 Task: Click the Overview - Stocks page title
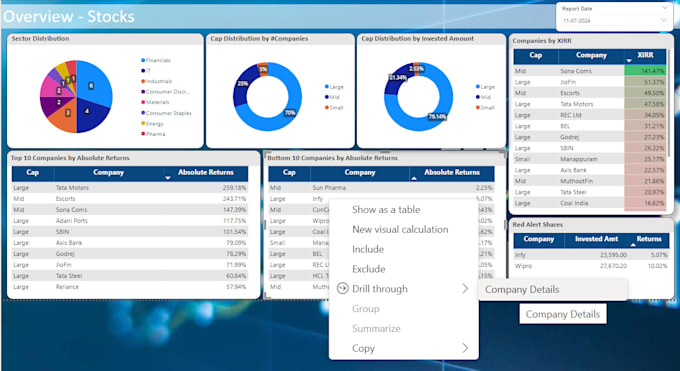pos(69,16)
